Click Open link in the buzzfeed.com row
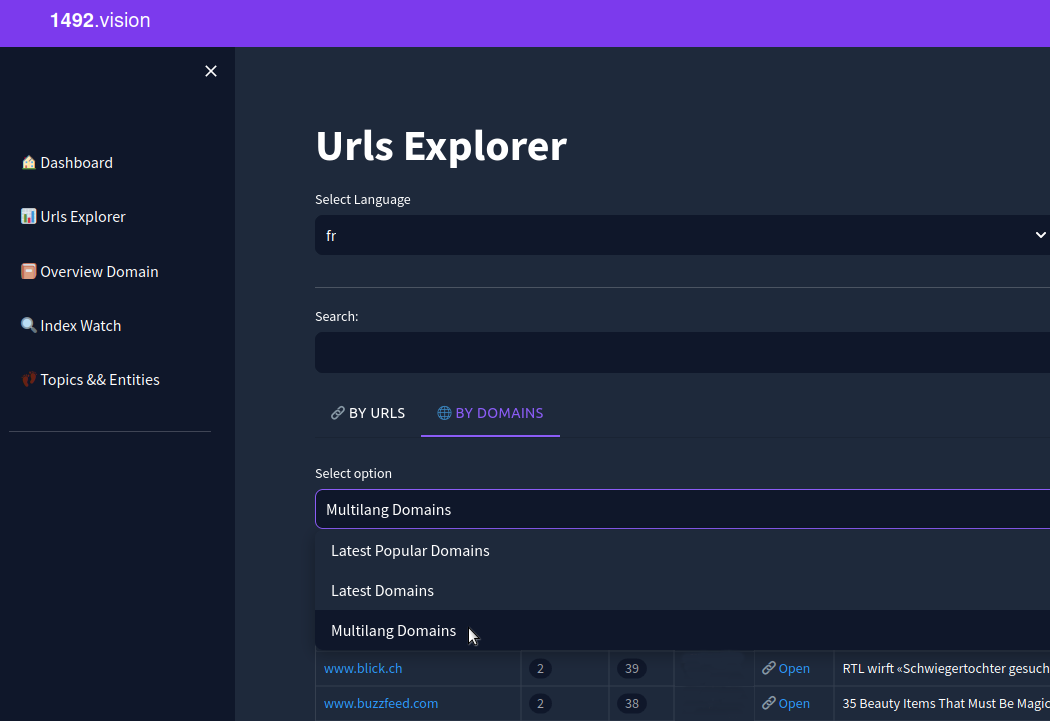 pyautogui.click(x=786, y=704)
